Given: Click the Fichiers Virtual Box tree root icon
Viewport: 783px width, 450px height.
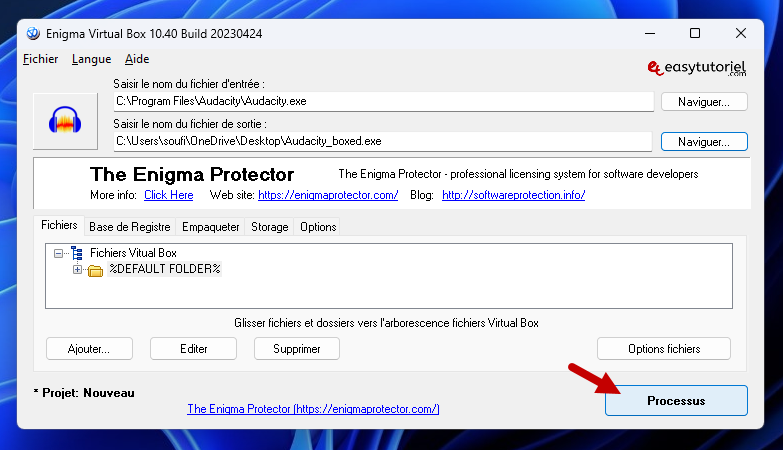Looking at the screenshot, I should [77, 253].
